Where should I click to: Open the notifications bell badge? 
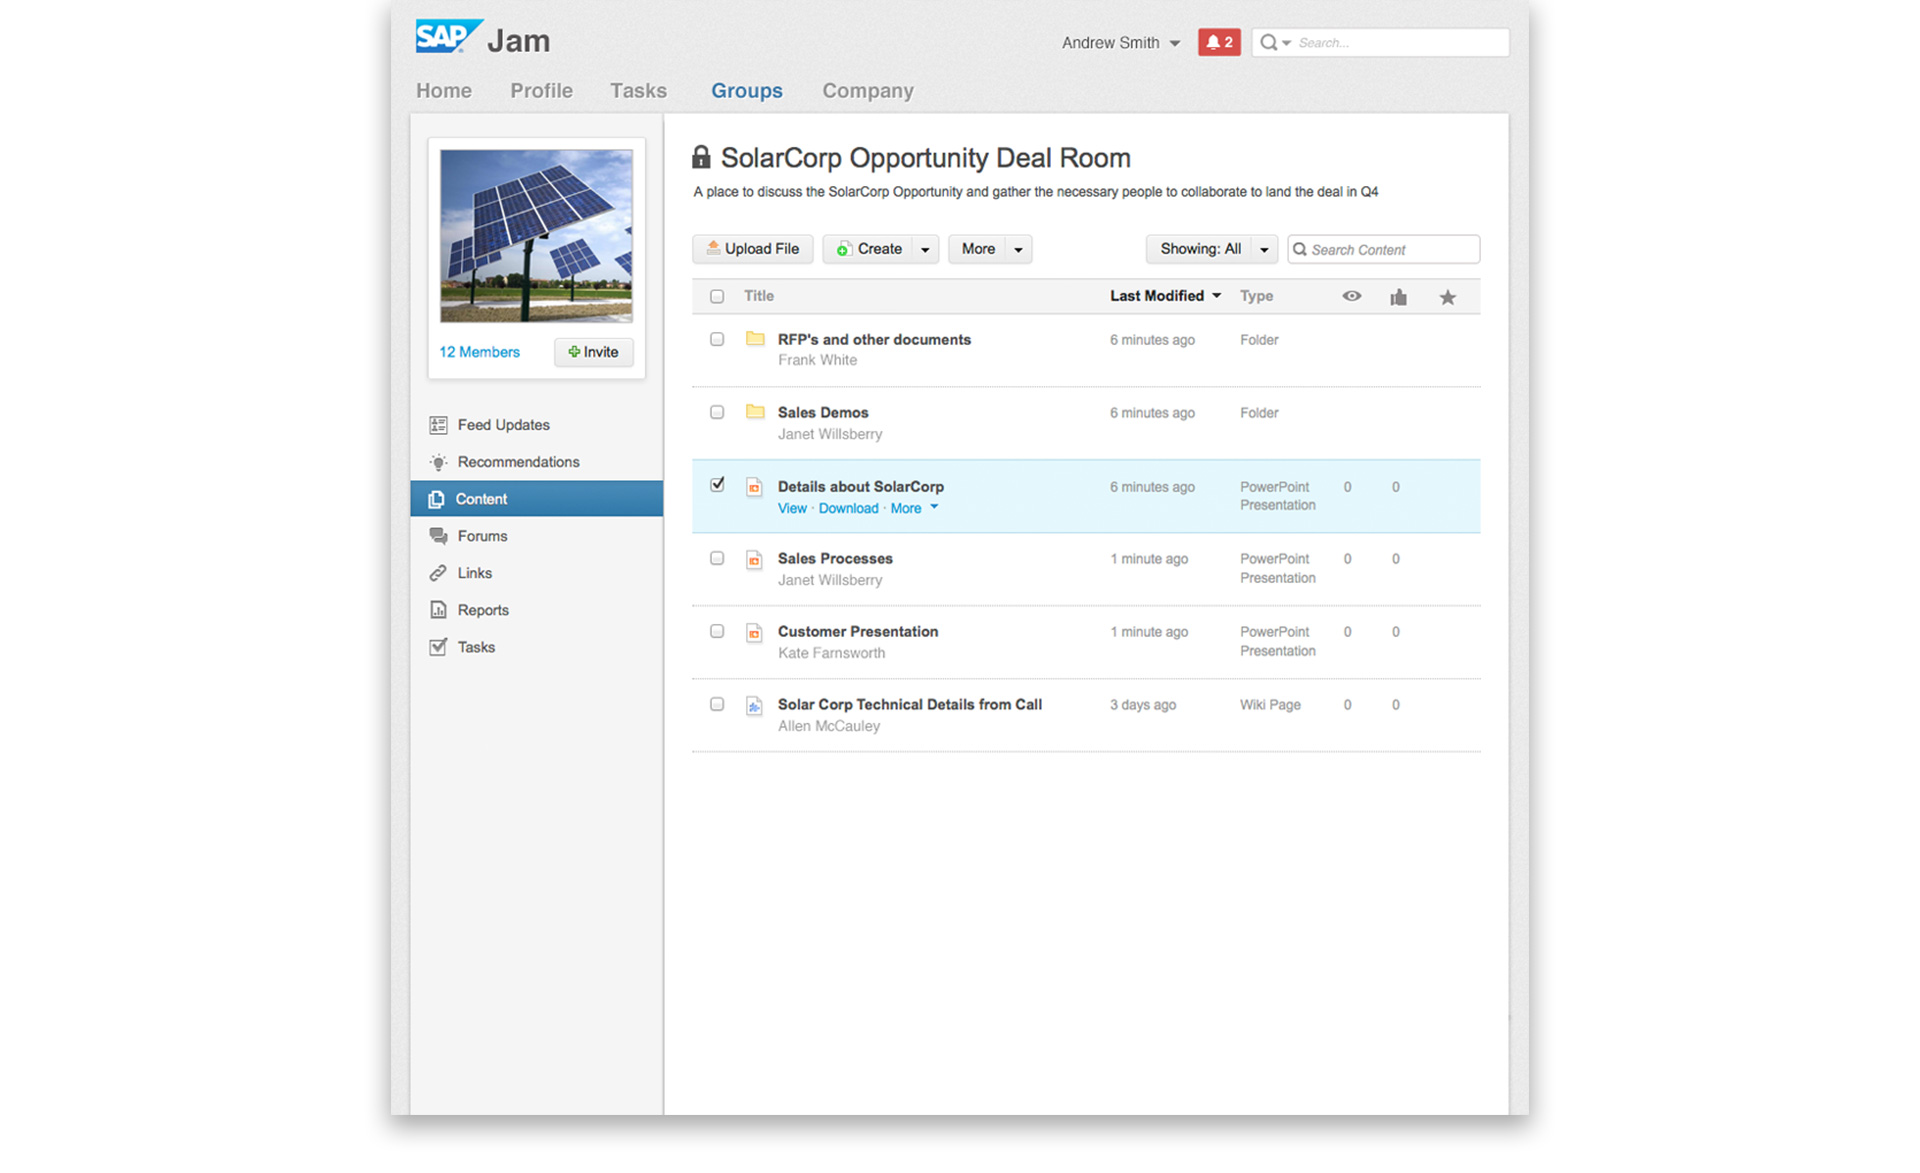(x=1219, y=42)
